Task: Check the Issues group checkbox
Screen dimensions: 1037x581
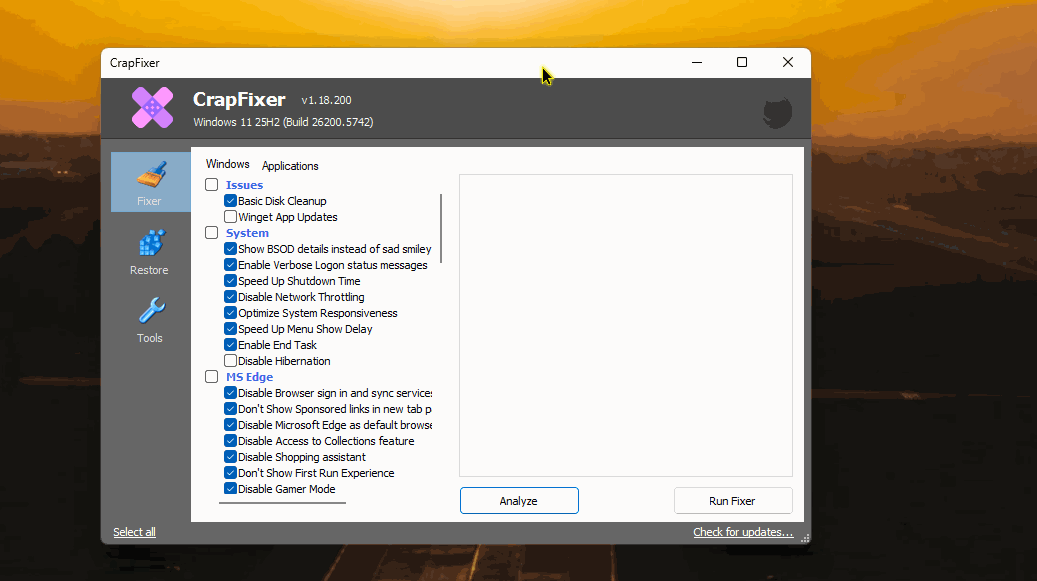Action: coord(212,184)
